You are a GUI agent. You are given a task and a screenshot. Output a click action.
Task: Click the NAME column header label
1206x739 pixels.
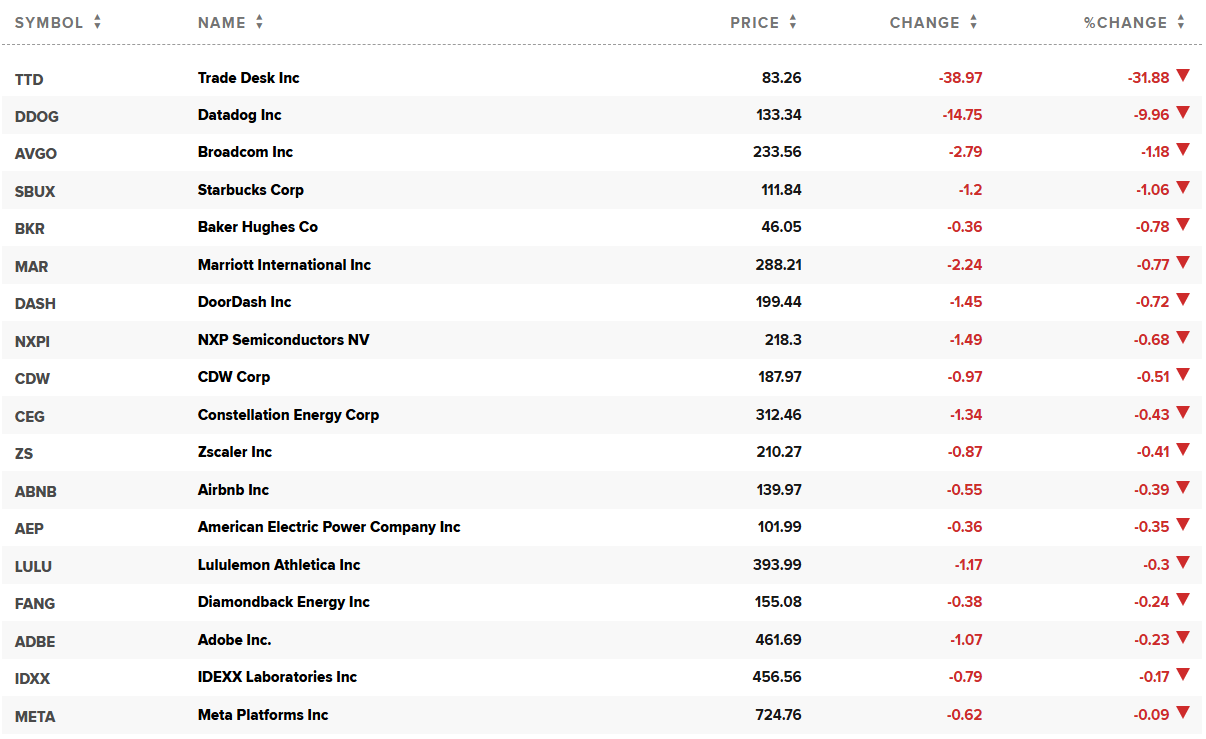pyautogui.click(x=222, y=22)
